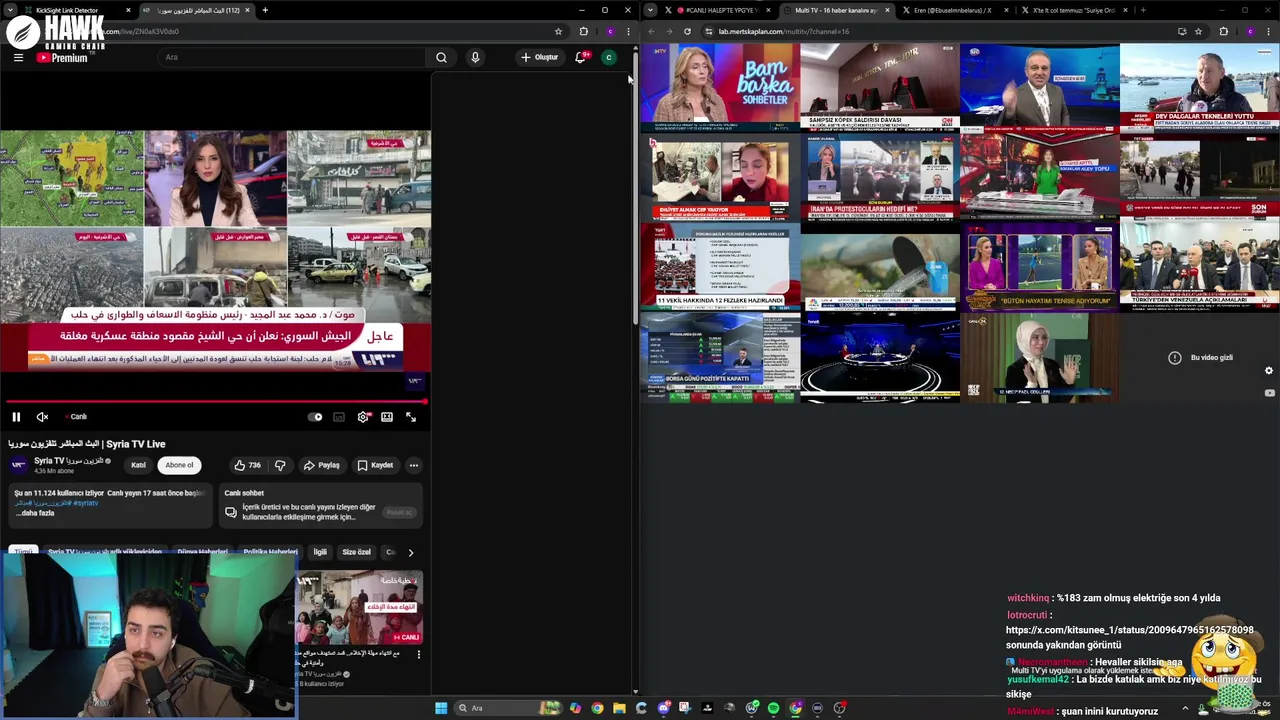Click the YouTube search field
1280x720 pixels.
tap(292, 57)
